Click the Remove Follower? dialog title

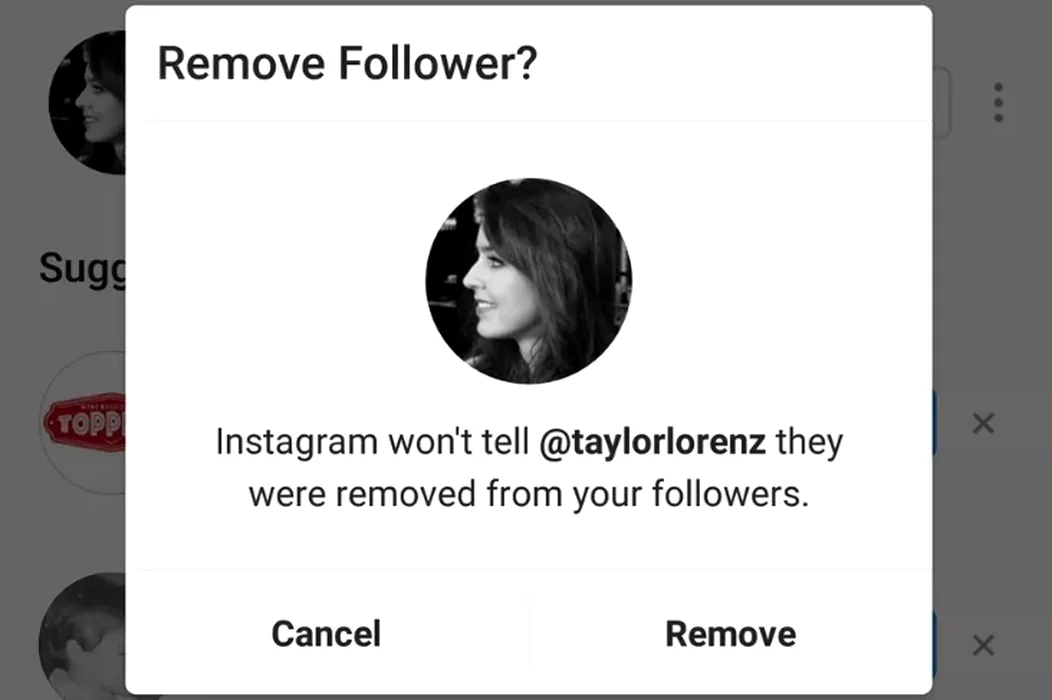click(x=347, y=64)
